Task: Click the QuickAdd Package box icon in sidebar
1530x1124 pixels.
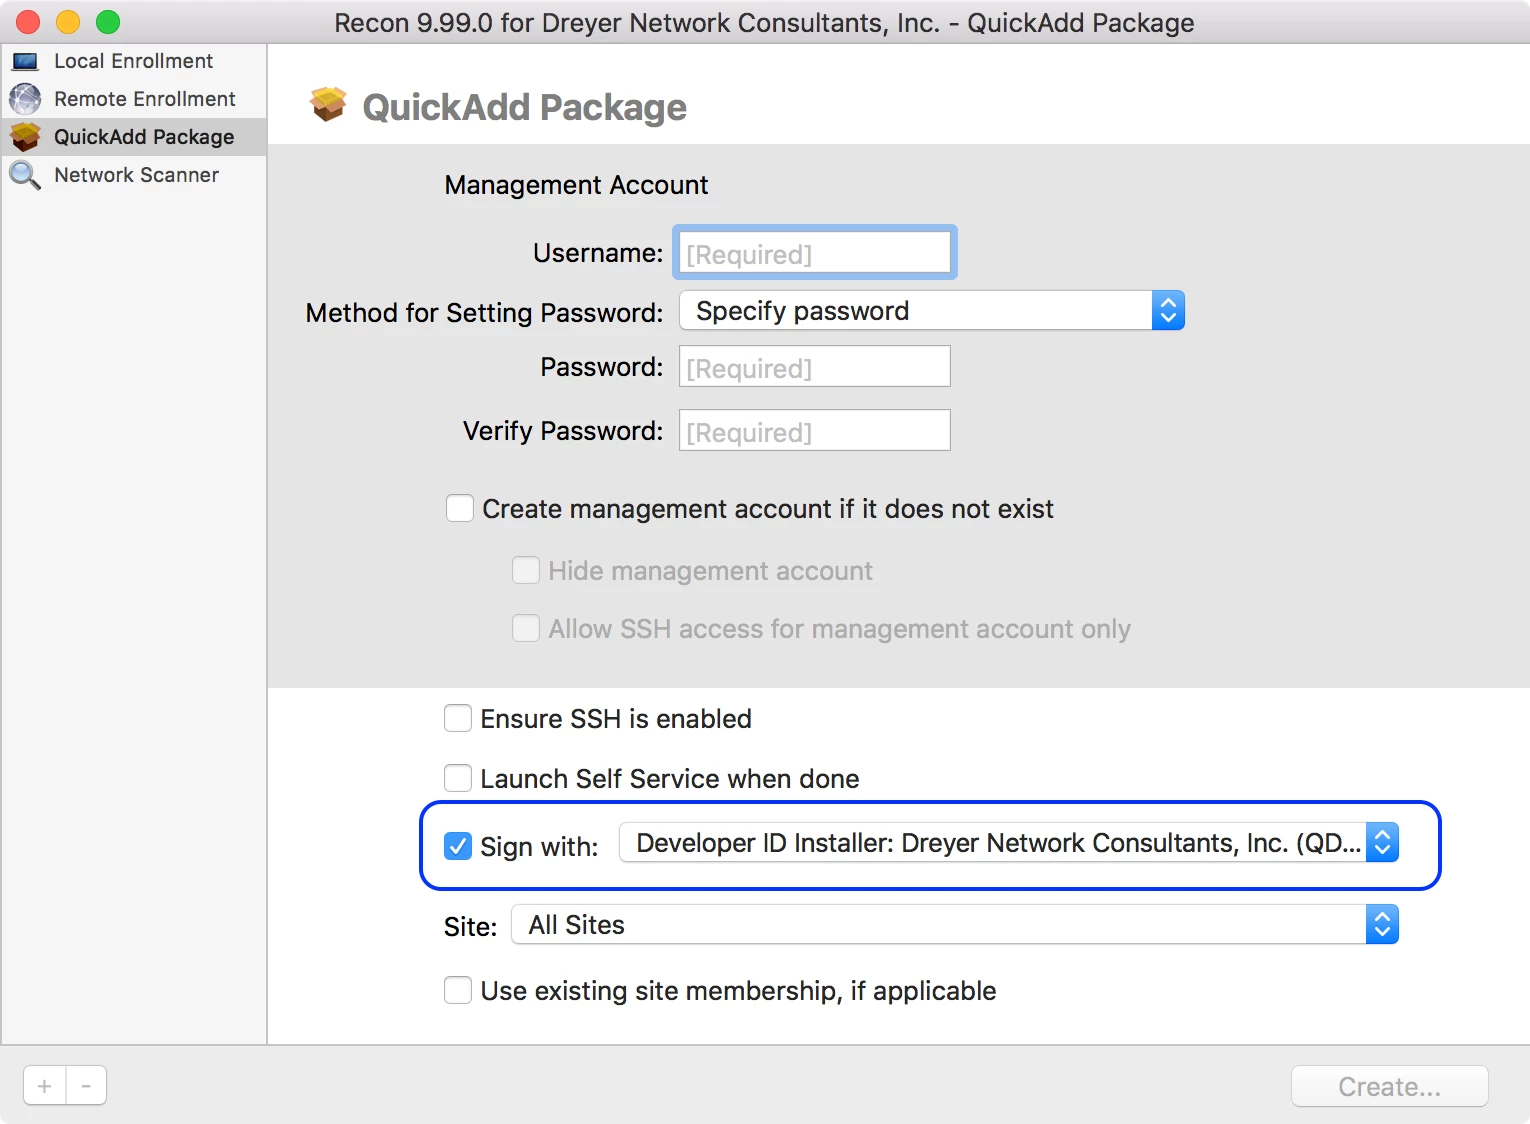Action: pyautogui.click(x=25, y=137)
